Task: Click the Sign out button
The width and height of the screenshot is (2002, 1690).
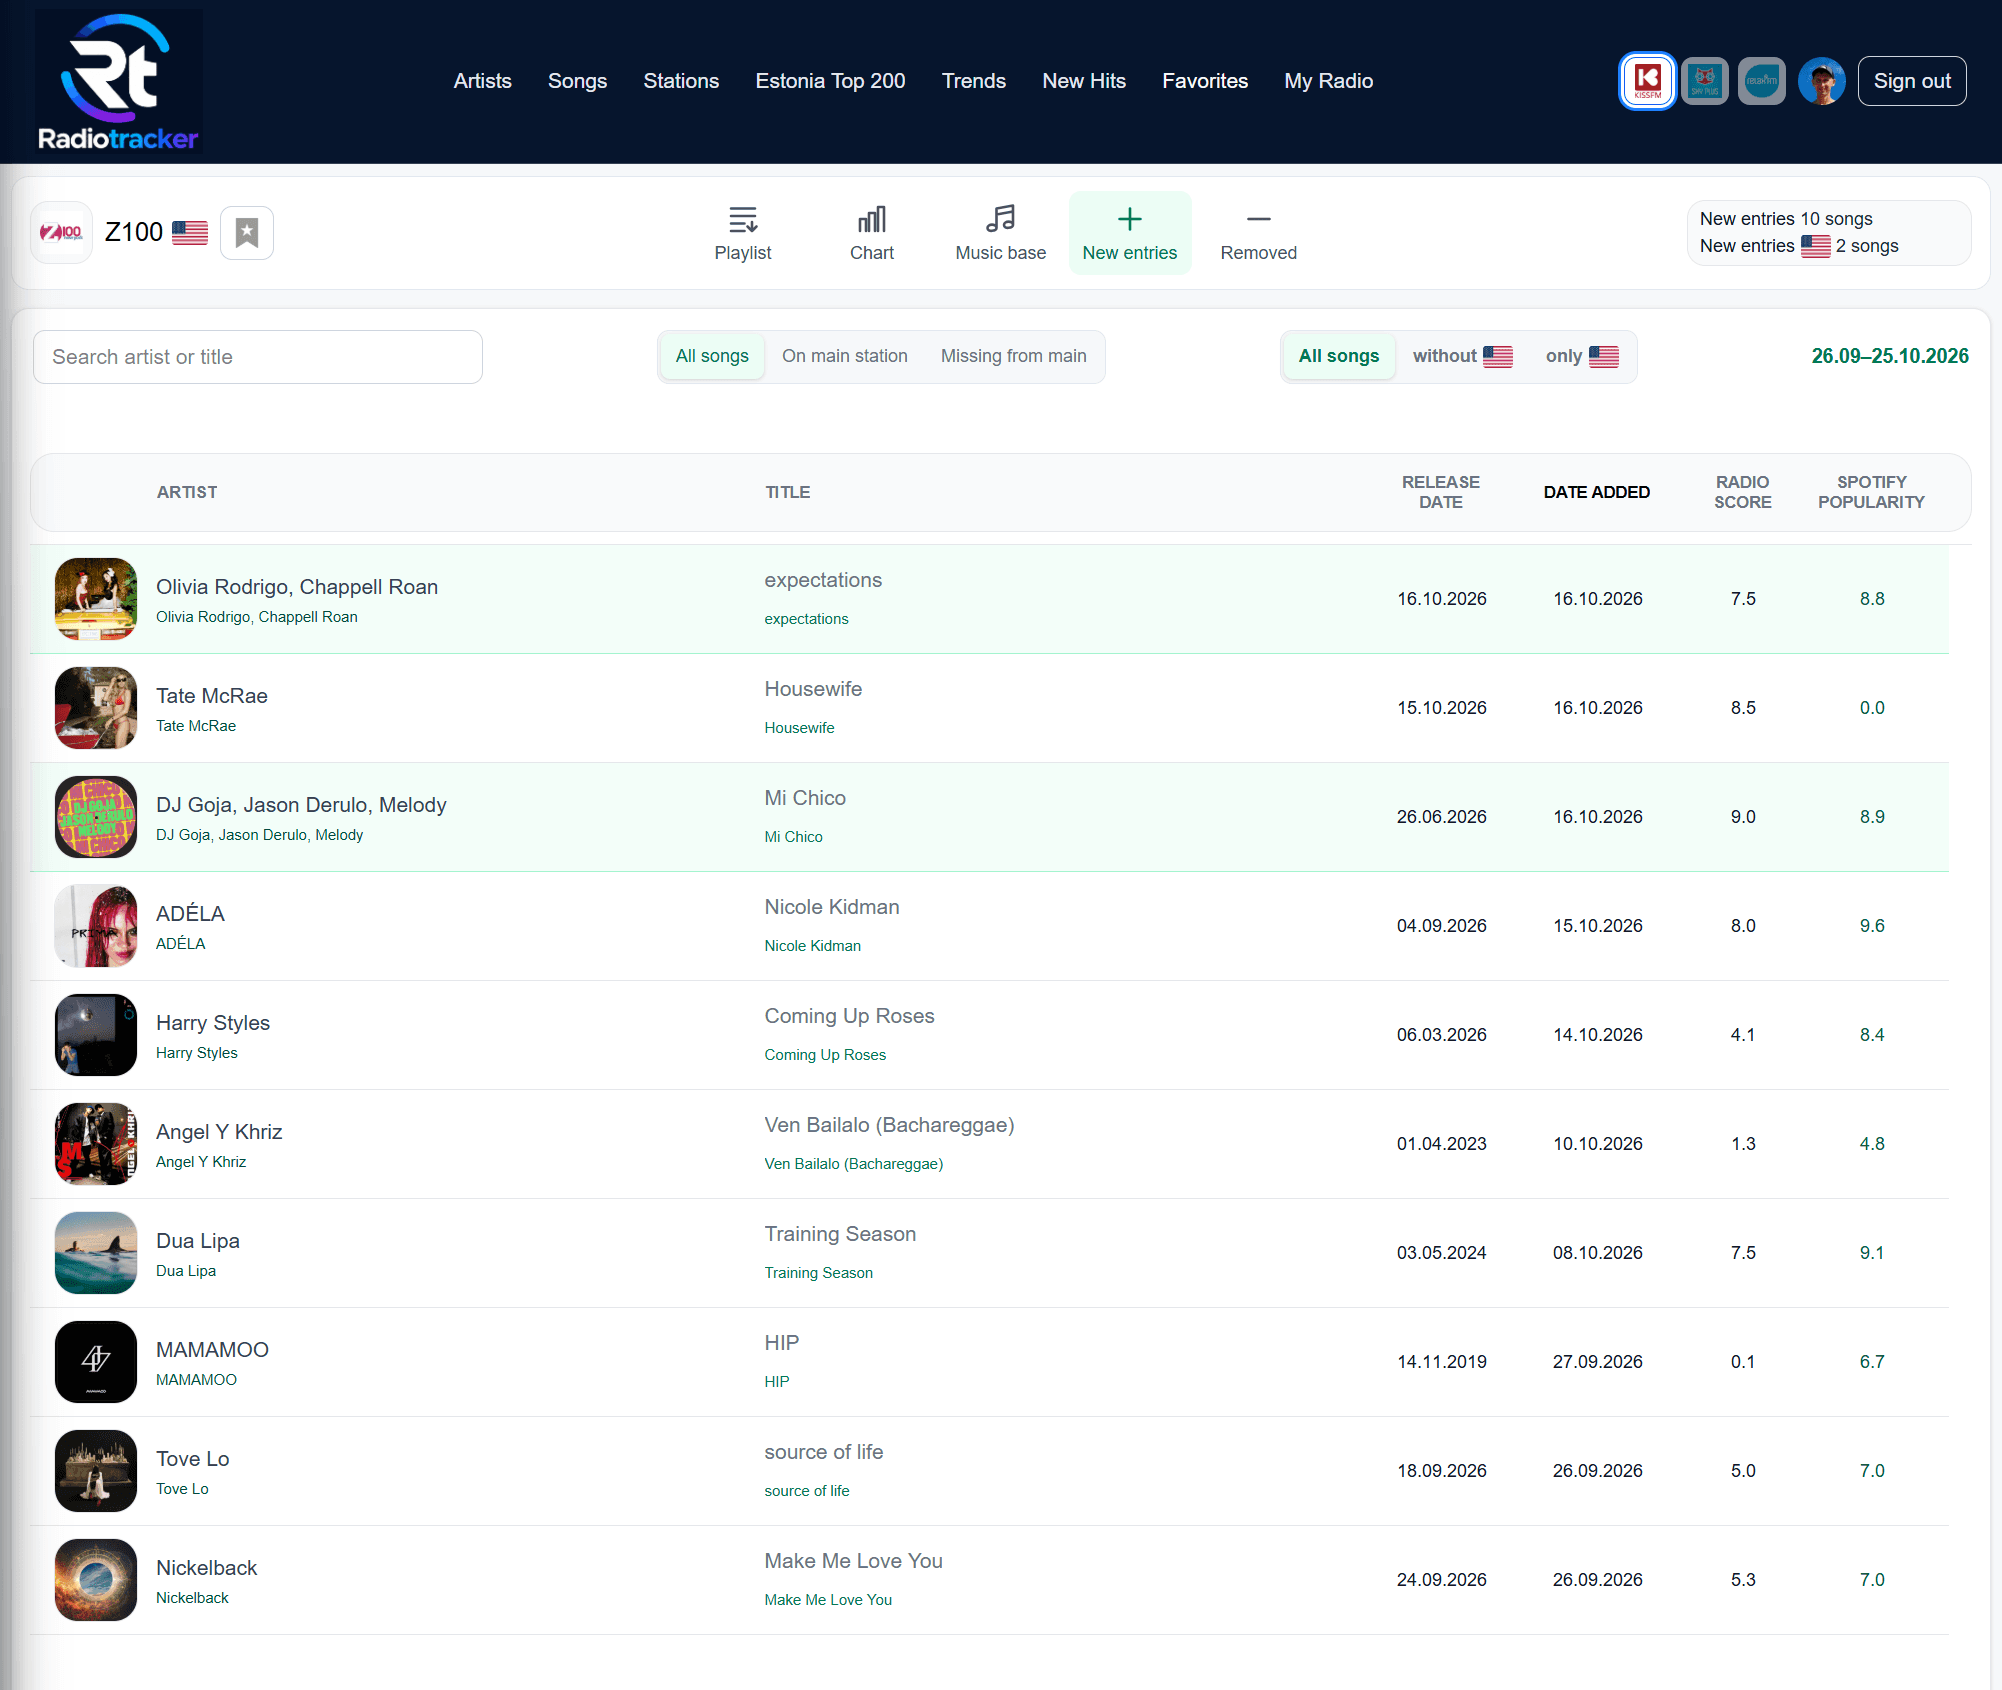Action: (1911, 81)
